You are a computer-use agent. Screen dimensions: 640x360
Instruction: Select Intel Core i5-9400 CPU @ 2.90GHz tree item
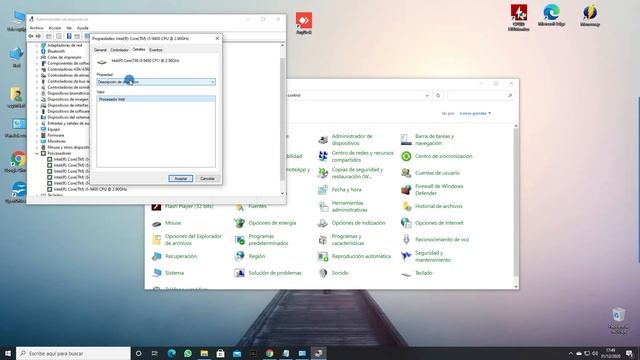click(90, 189)
